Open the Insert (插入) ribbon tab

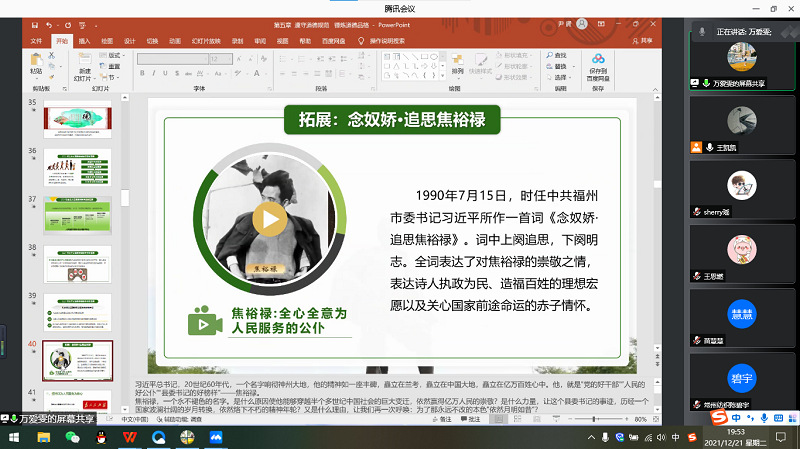(84, 41)
